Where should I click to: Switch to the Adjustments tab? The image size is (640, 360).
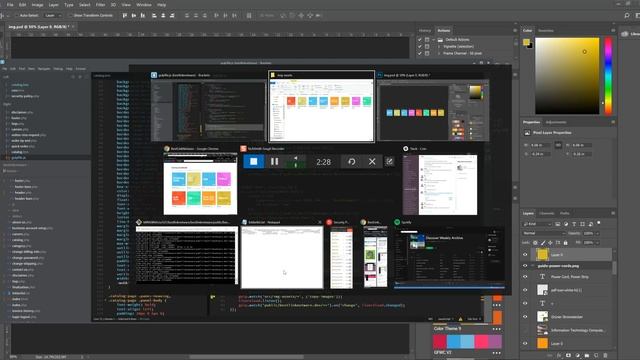tap(556, 122)
